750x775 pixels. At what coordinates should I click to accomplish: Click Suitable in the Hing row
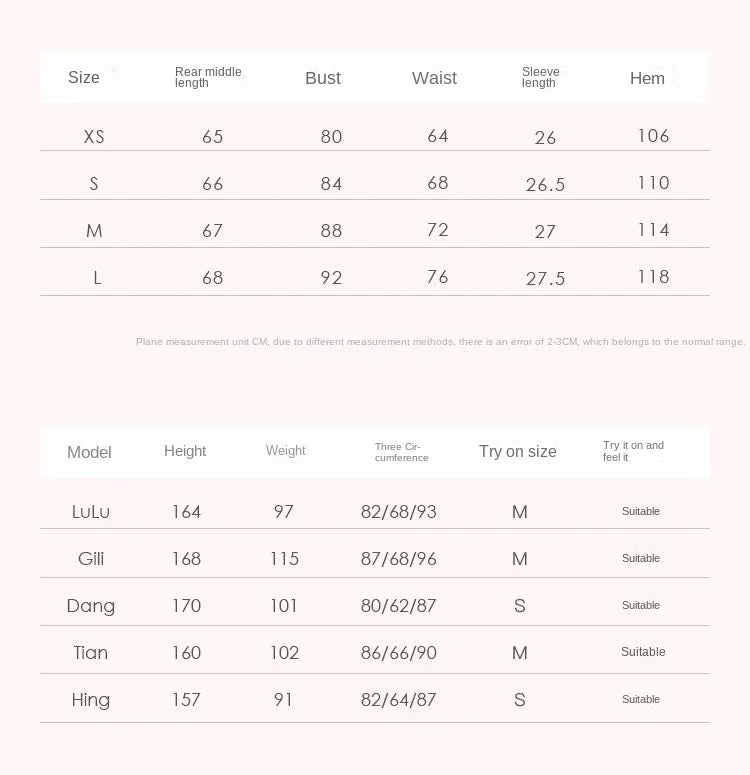[x=641, y=699]
